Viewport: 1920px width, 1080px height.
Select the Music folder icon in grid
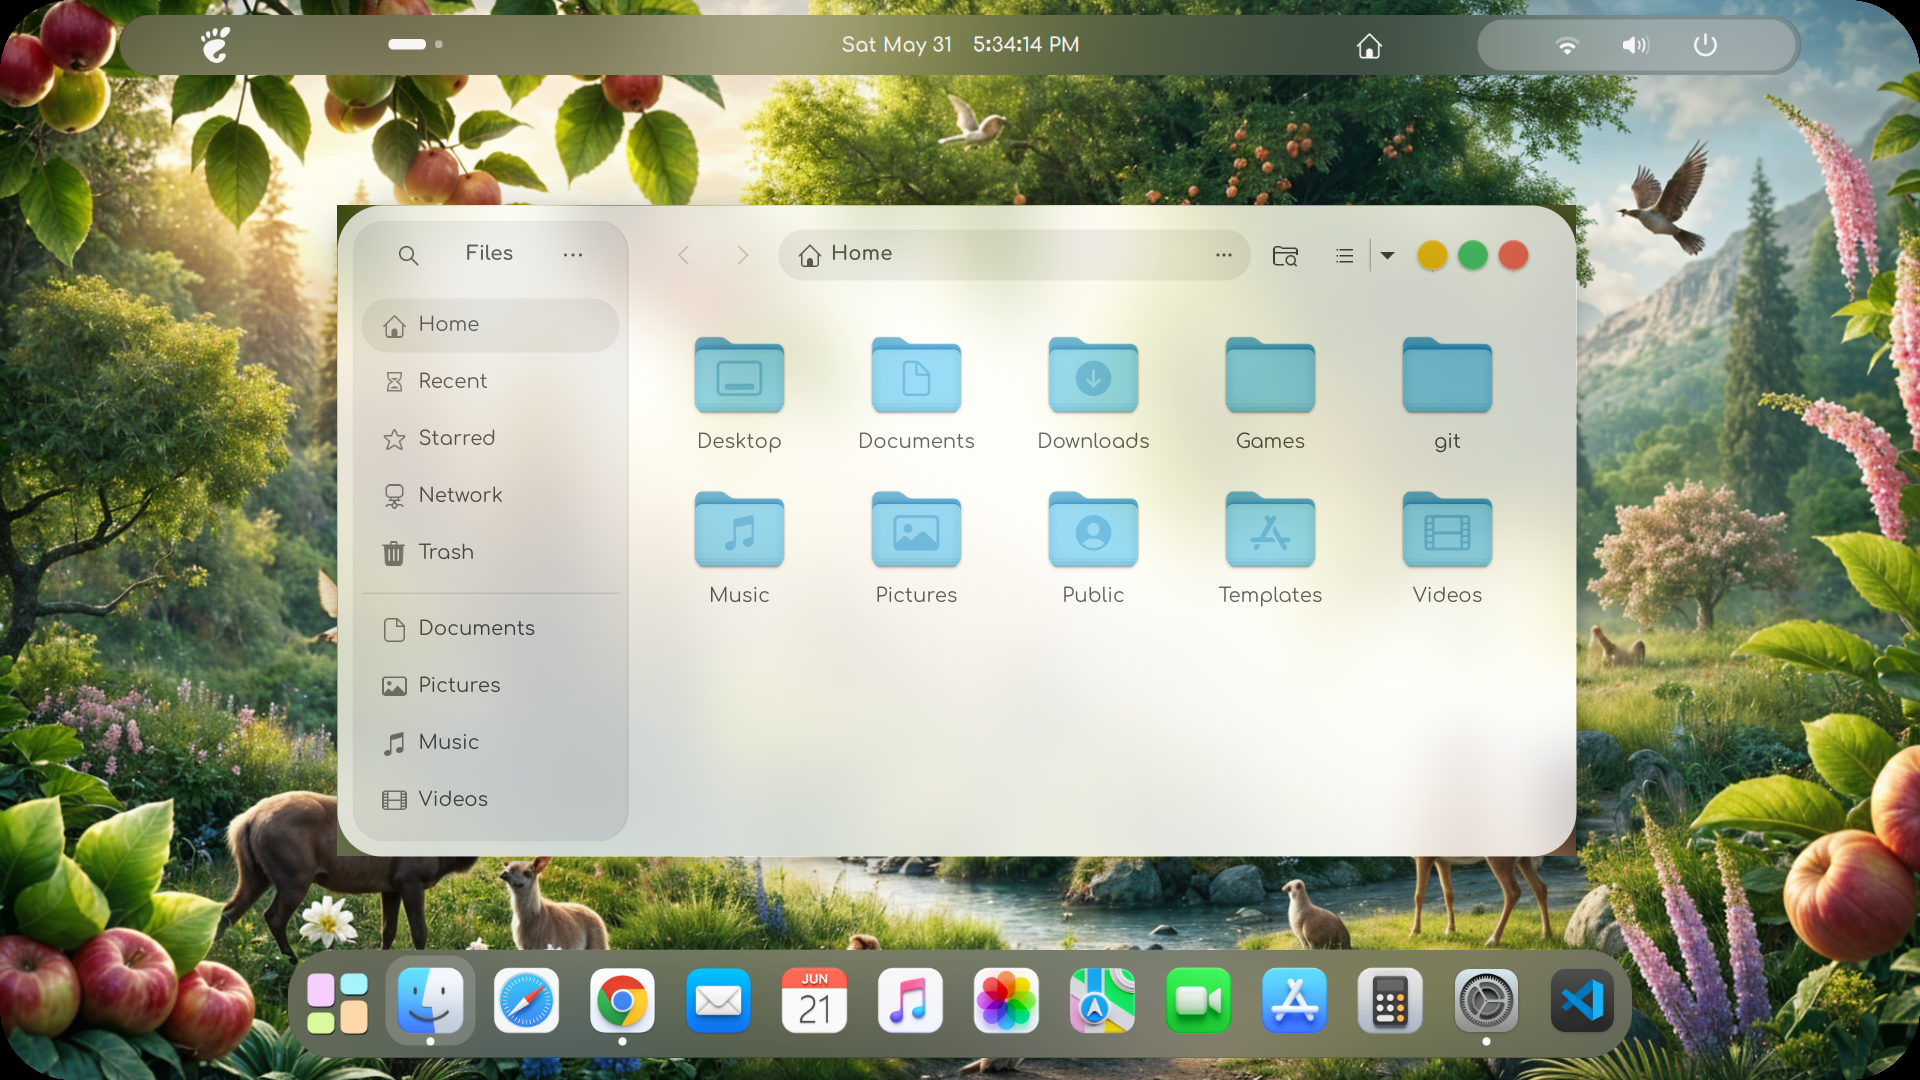tap(739, 529)
